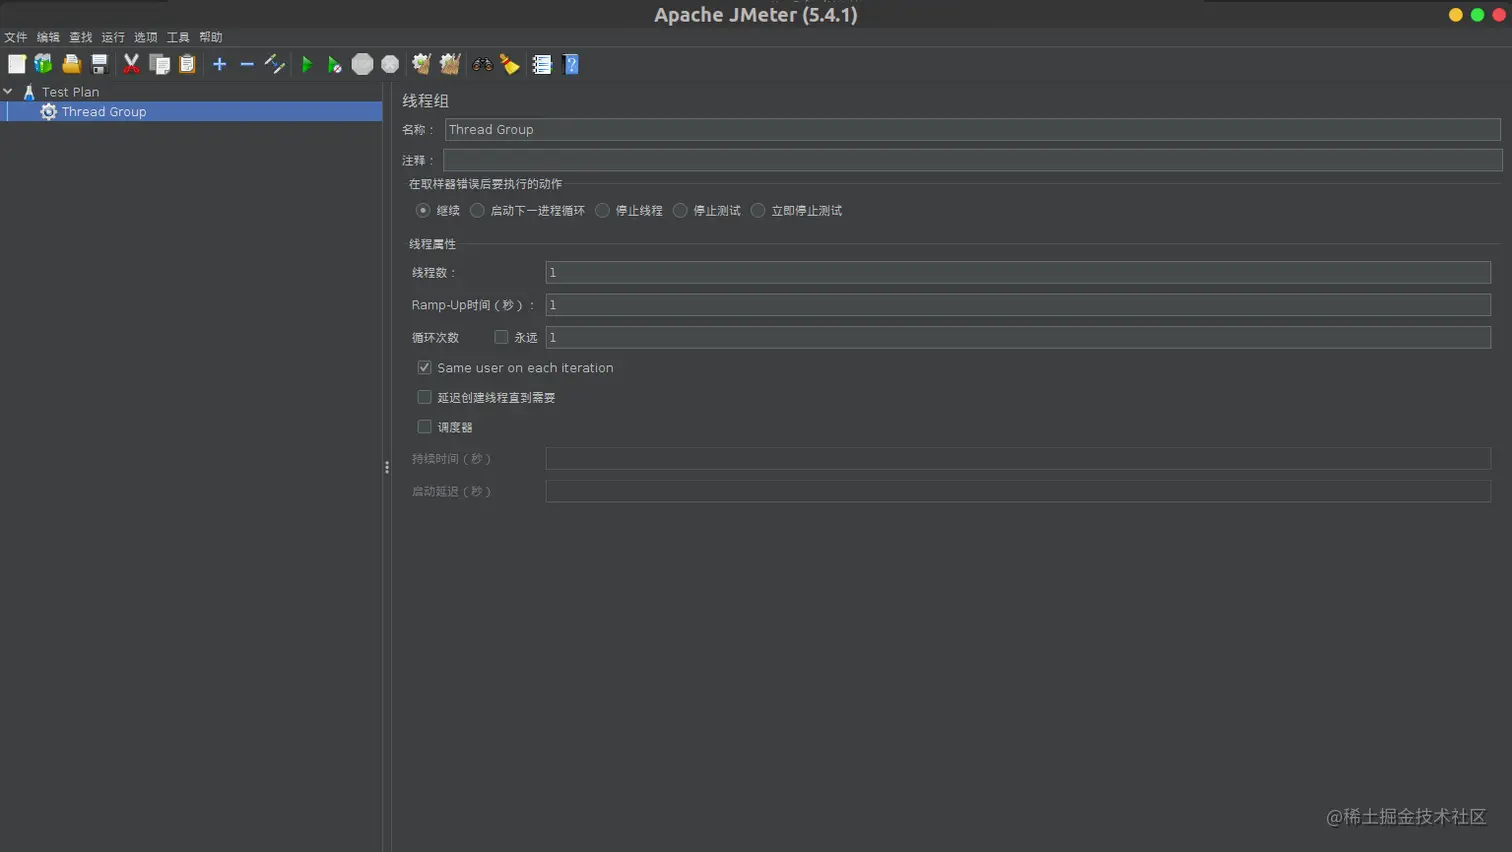Click the 注释 comments field
The image size is (1512, 852).
pos(972,160)
